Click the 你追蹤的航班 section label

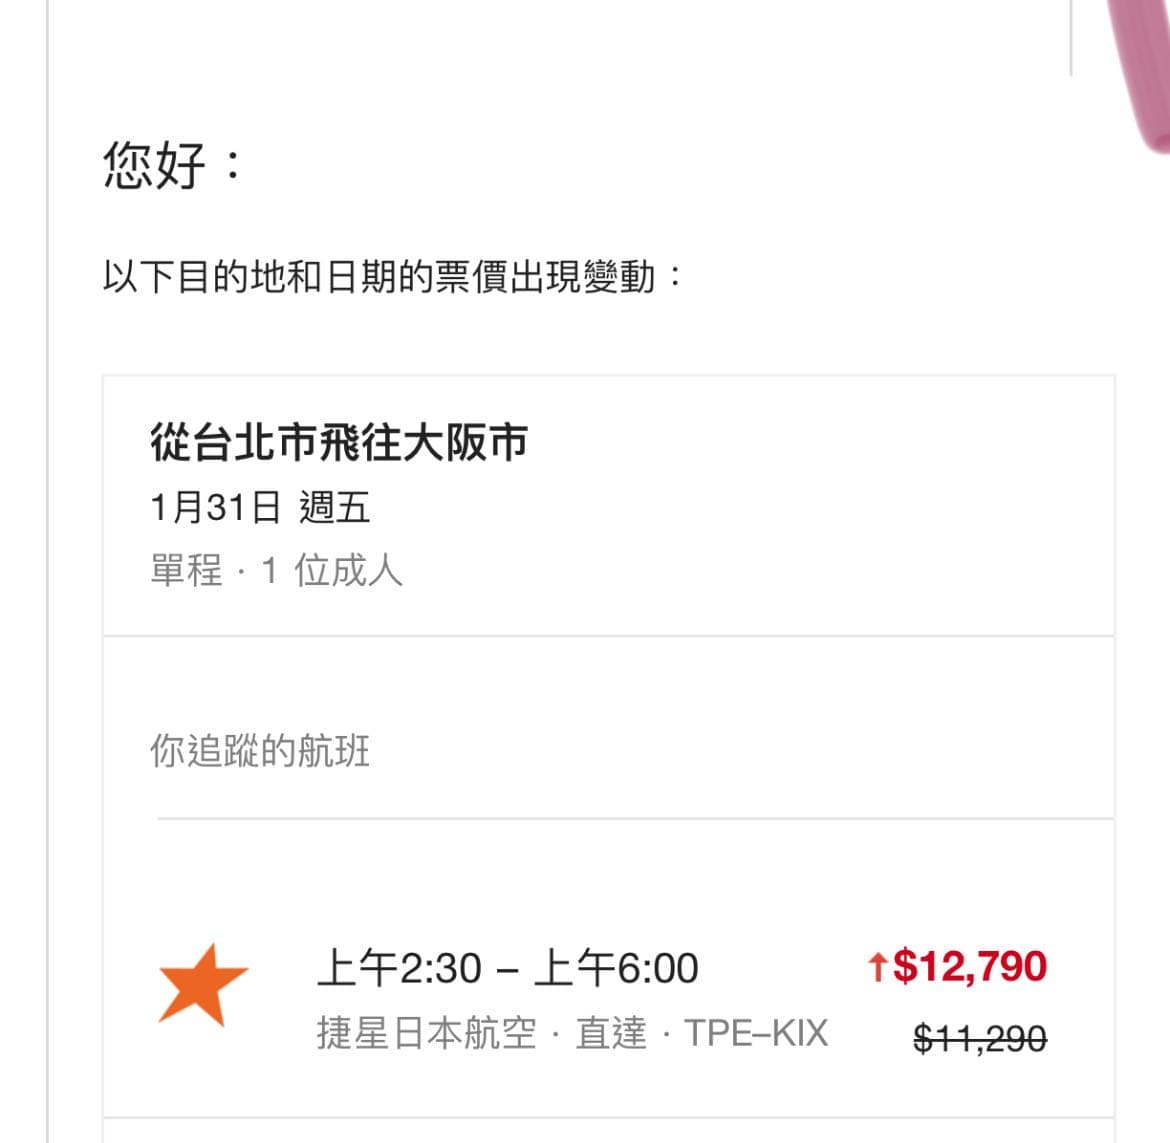(x=260, y=750)
